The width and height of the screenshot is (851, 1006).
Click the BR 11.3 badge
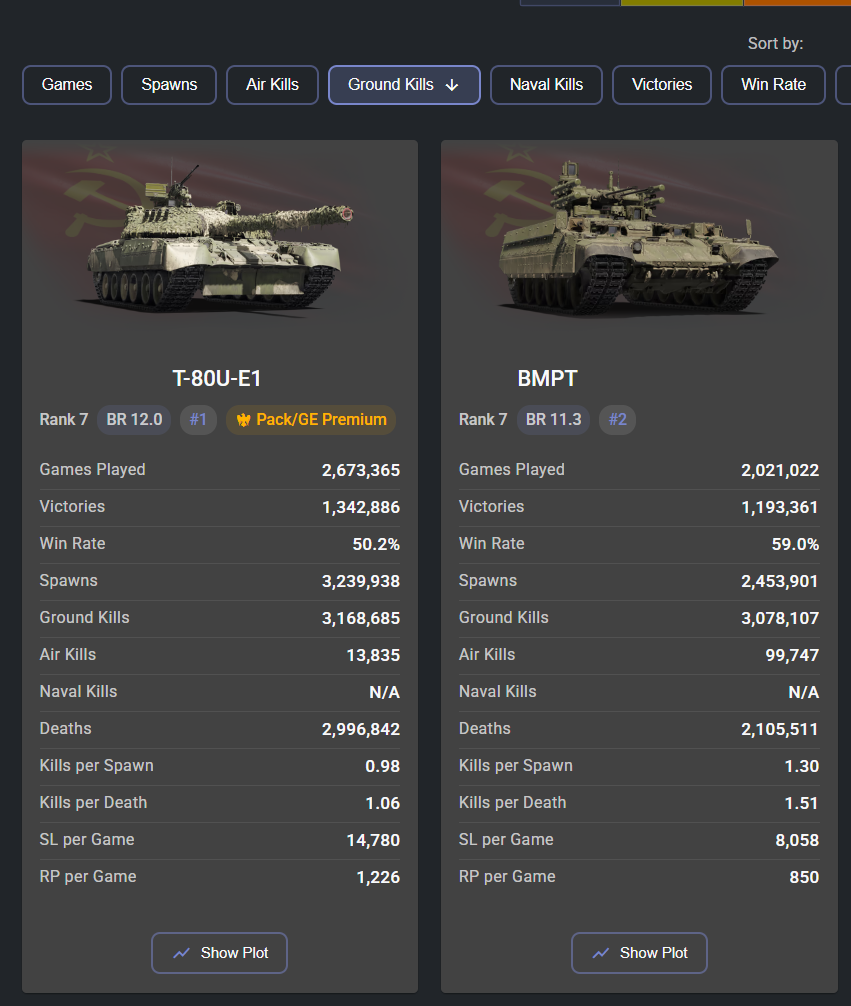point(553,420)
